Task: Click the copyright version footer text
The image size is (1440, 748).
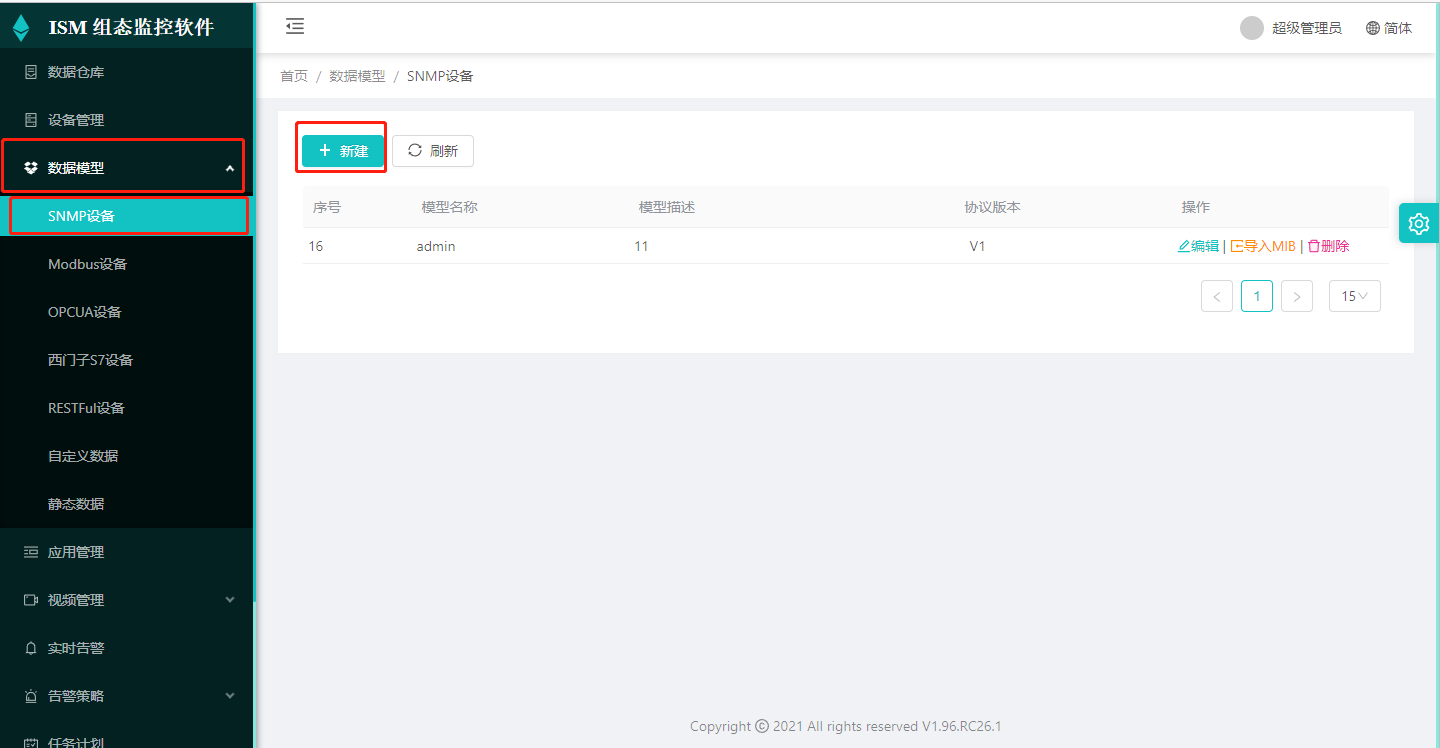Action: (x=846, y=726)
